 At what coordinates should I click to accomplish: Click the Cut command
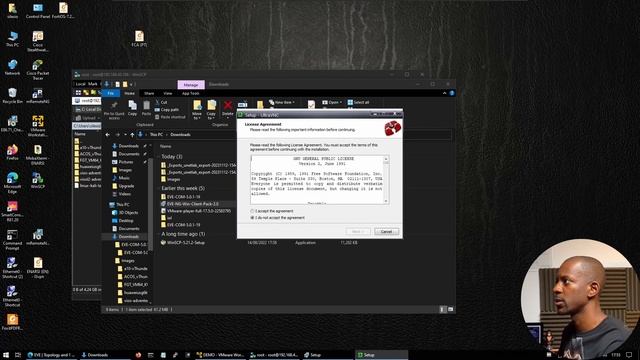click(161, 102)
